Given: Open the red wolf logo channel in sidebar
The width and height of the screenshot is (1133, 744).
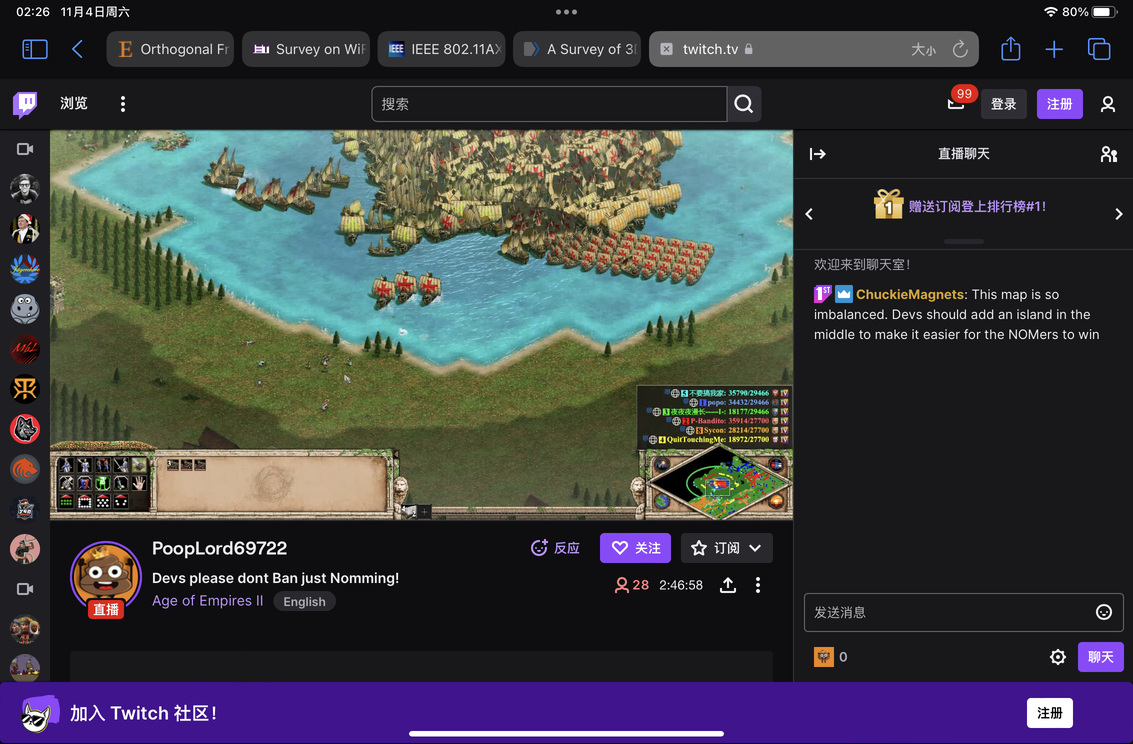Looking at the screenshot, I should pos(25,429).
